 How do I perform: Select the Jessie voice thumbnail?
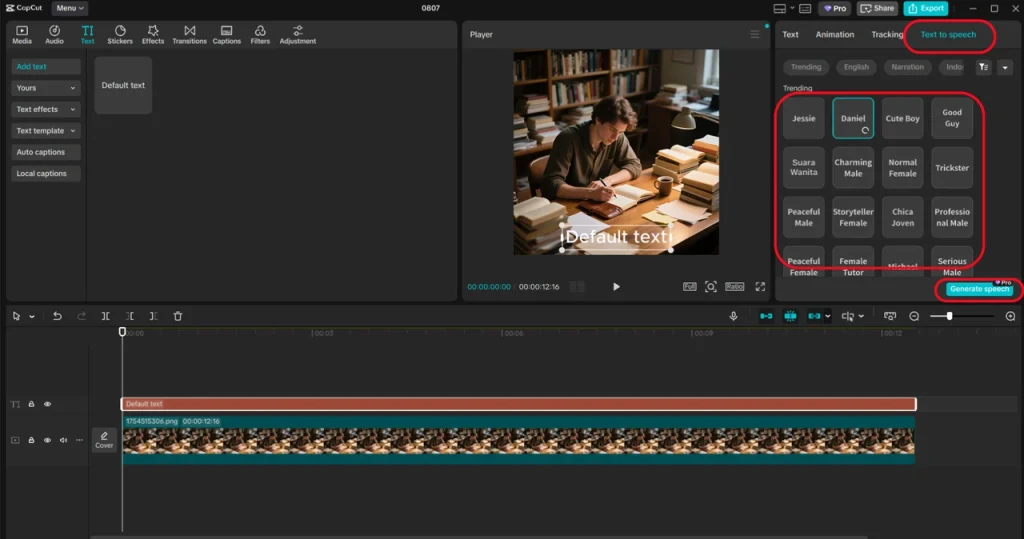(804, 118)
